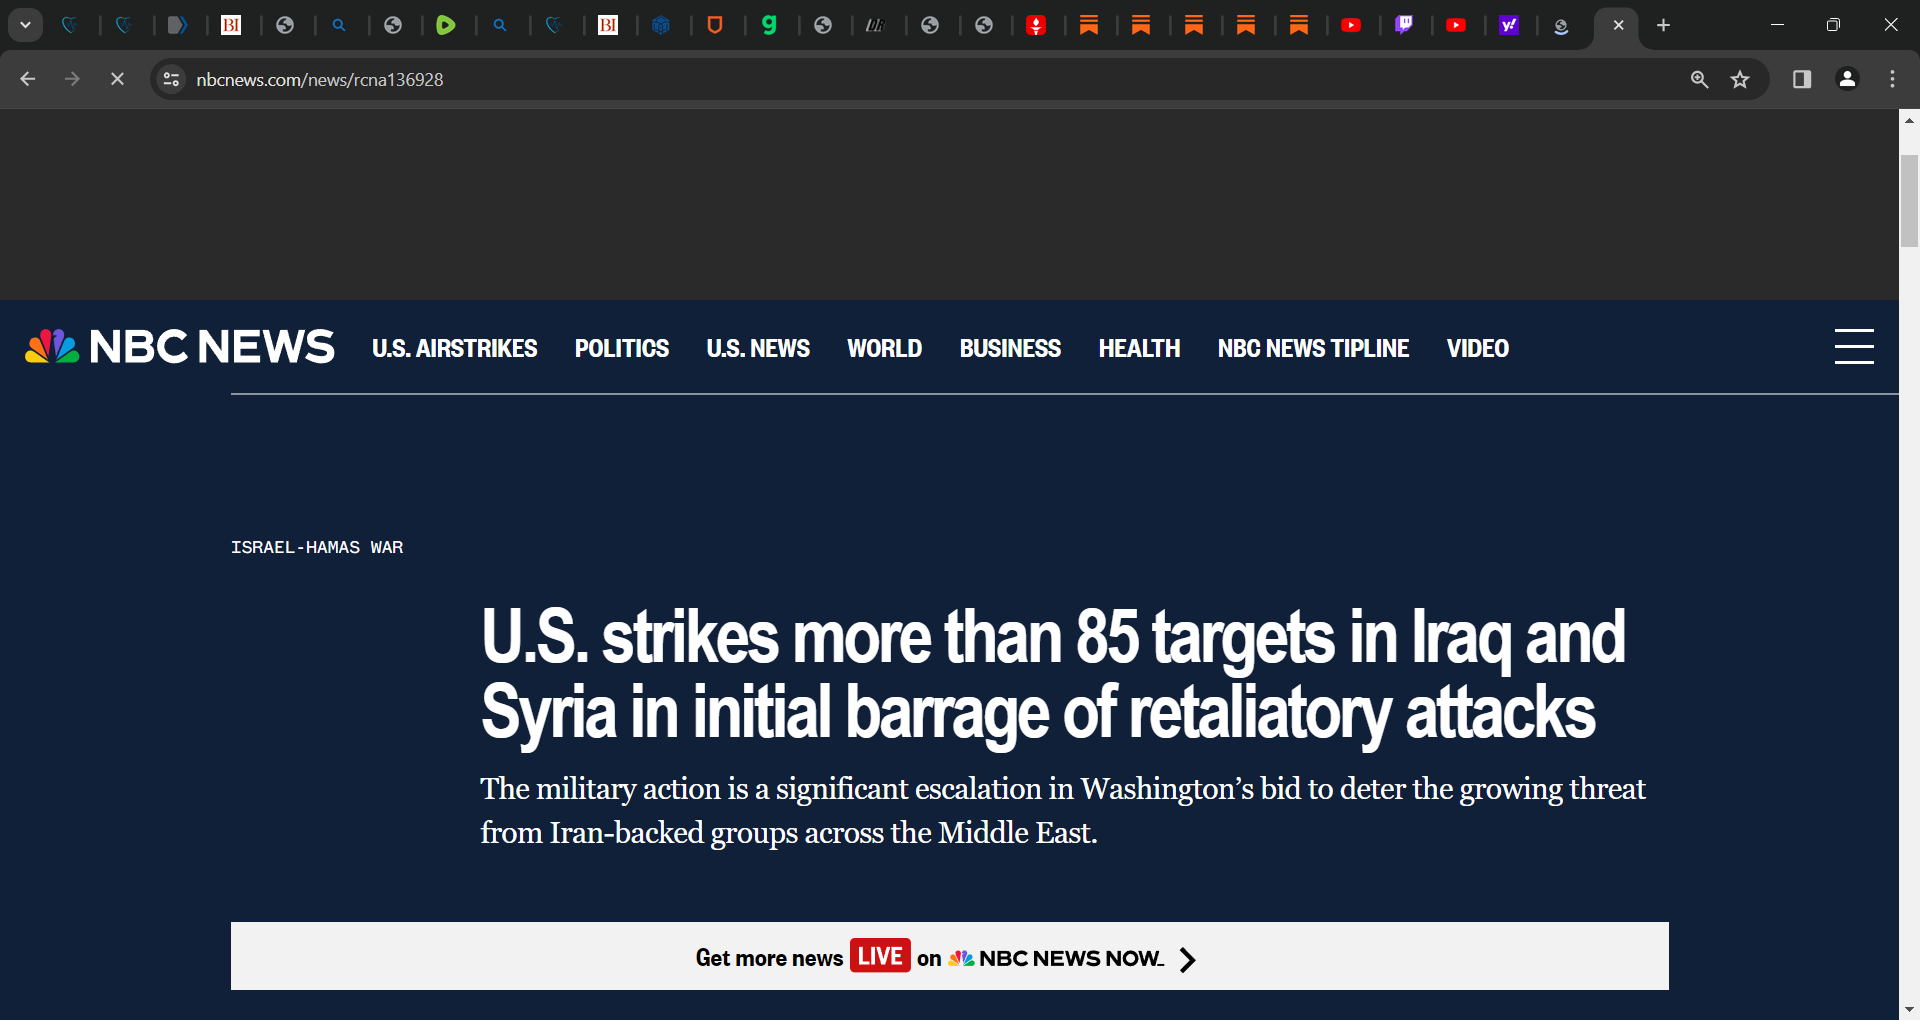This screenshot has width=1920, height=1020.
Task: Open the tab search dropdown arrow
Action: [x=25, y=25]
